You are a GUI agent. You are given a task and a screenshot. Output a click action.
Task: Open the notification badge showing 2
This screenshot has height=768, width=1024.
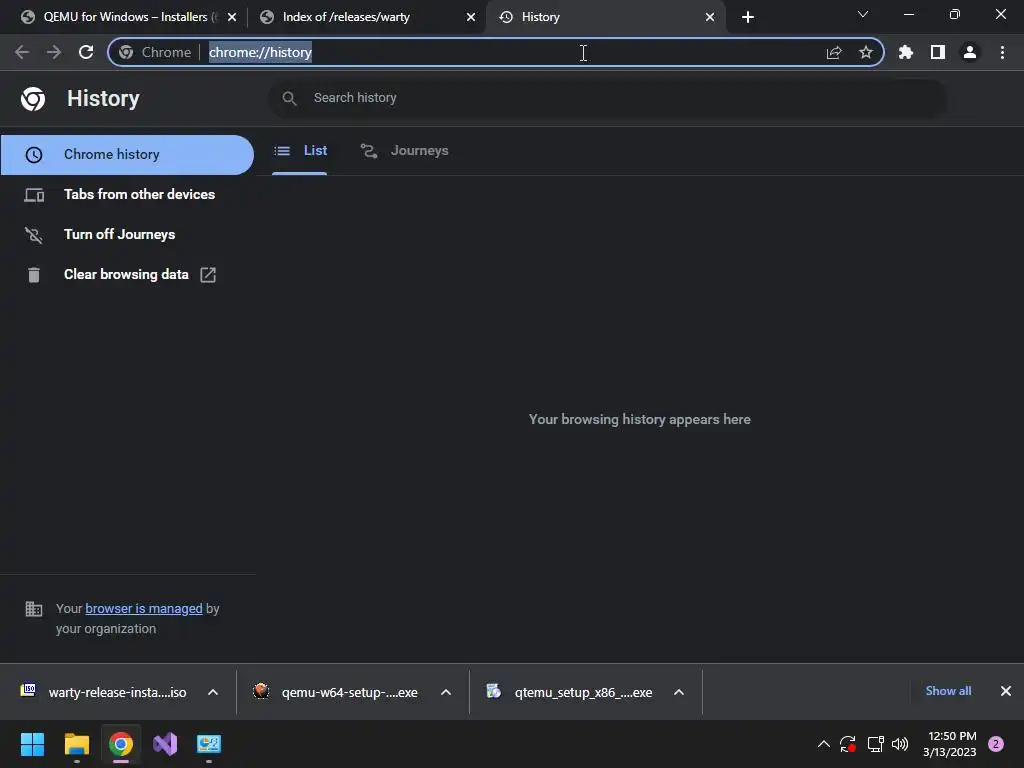click(996, 744)
